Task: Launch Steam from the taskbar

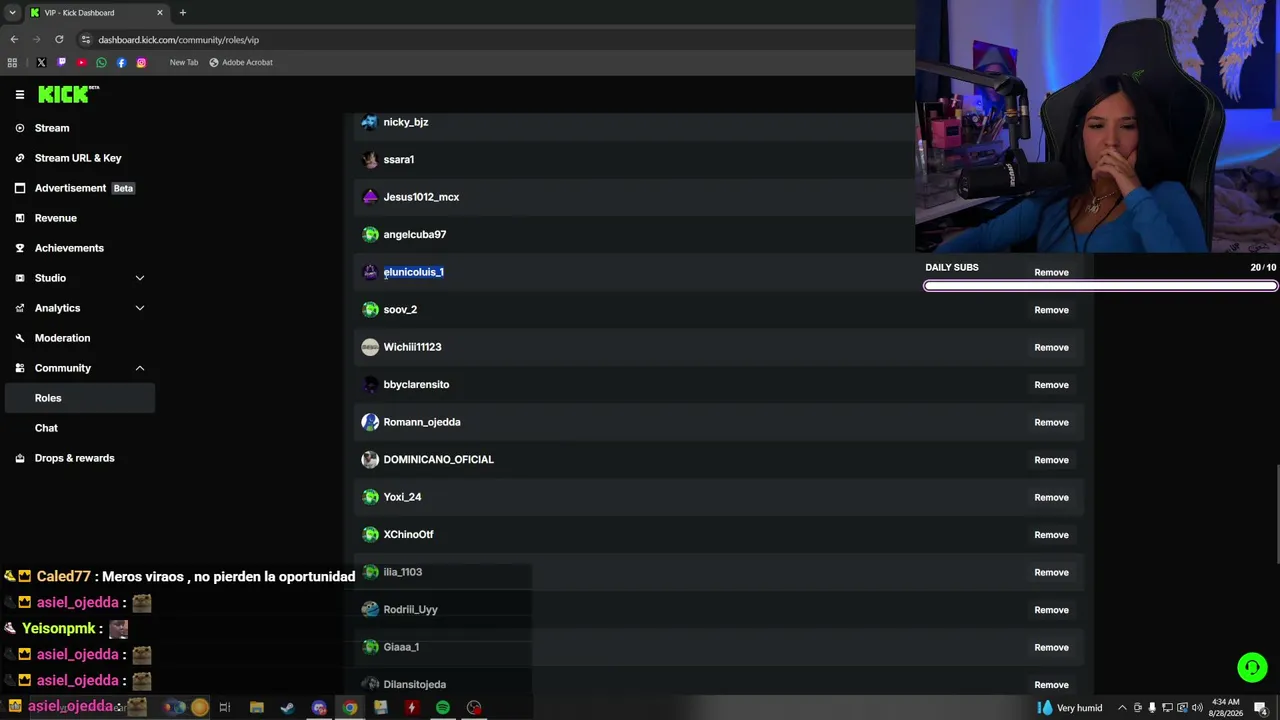Action: pos(287,708)
